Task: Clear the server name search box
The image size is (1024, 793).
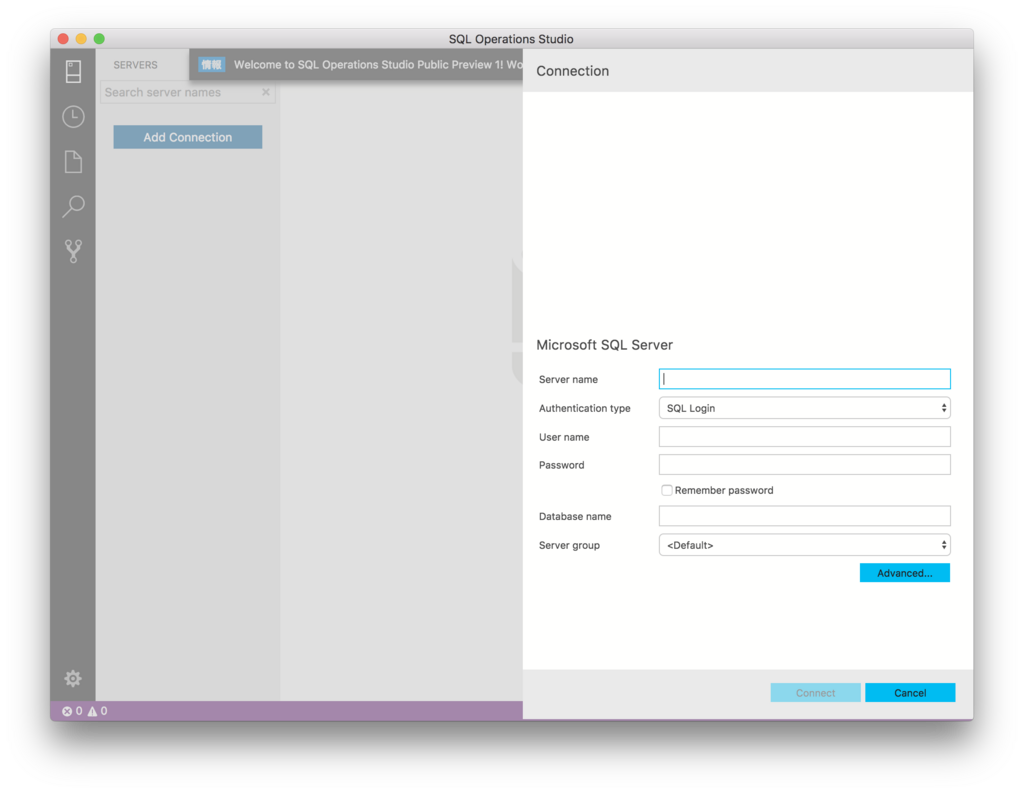Action: pyautogui.click(x=266, y=92)
